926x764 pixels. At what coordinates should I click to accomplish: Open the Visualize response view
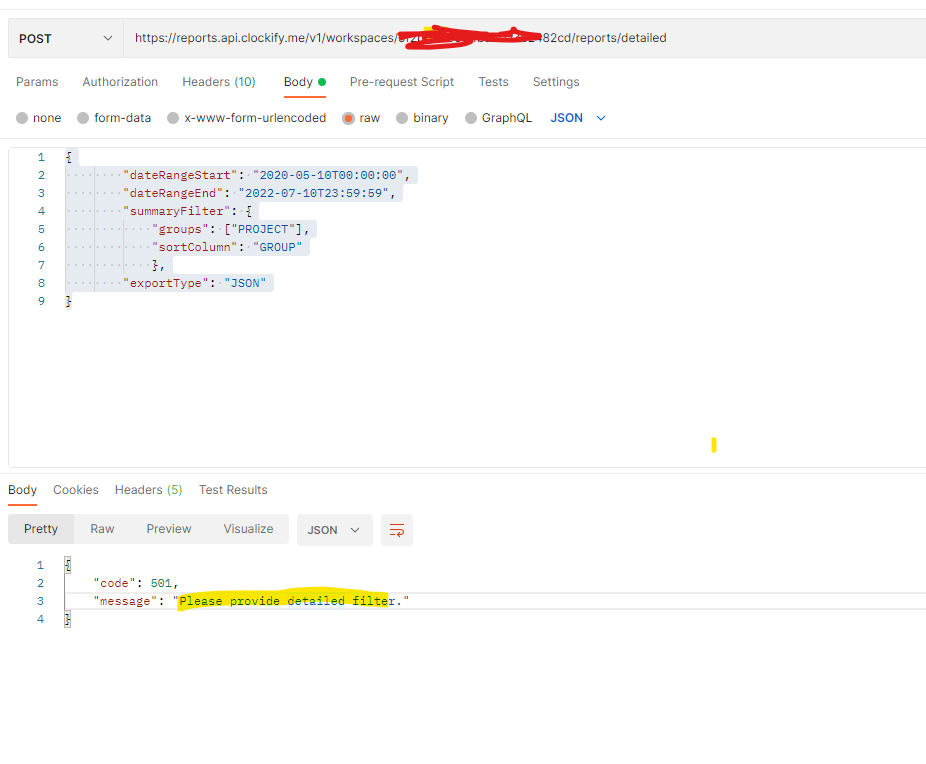click(247, 529)
